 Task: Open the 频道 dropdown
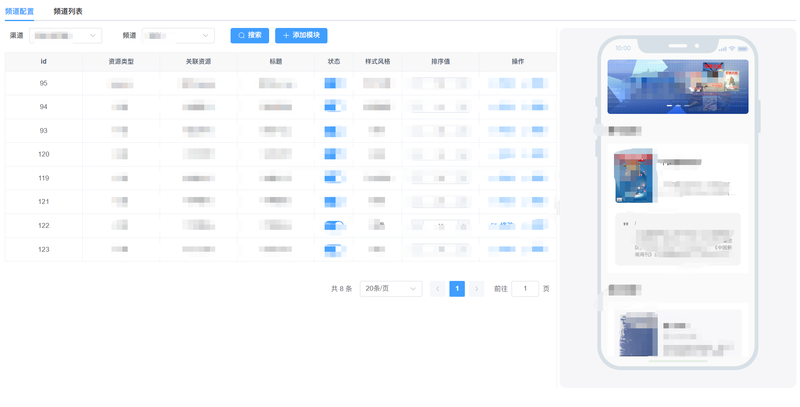178,36
